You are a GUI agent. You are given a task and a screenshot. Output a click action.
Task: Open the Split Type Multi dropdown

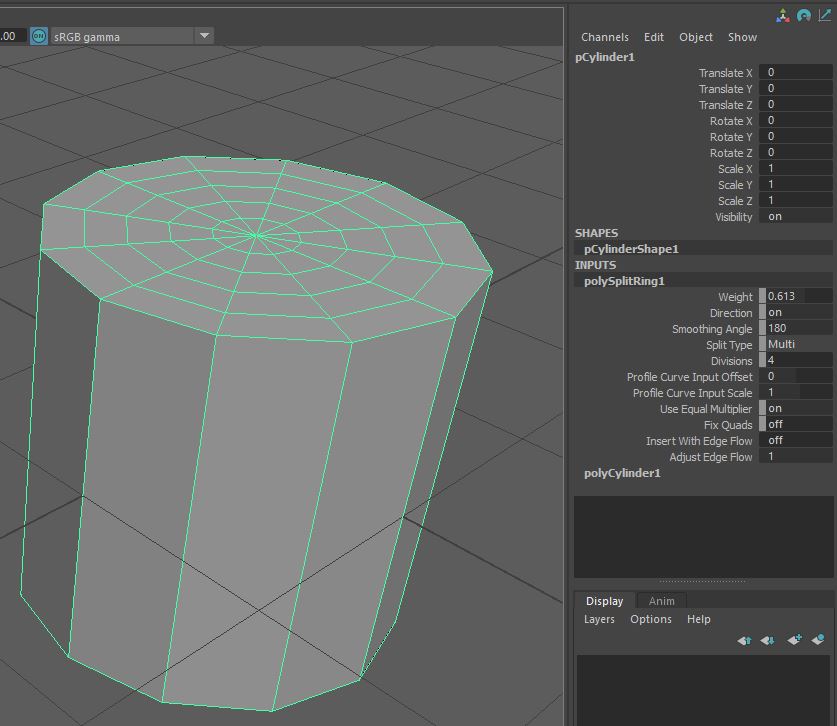coord(795,344)
